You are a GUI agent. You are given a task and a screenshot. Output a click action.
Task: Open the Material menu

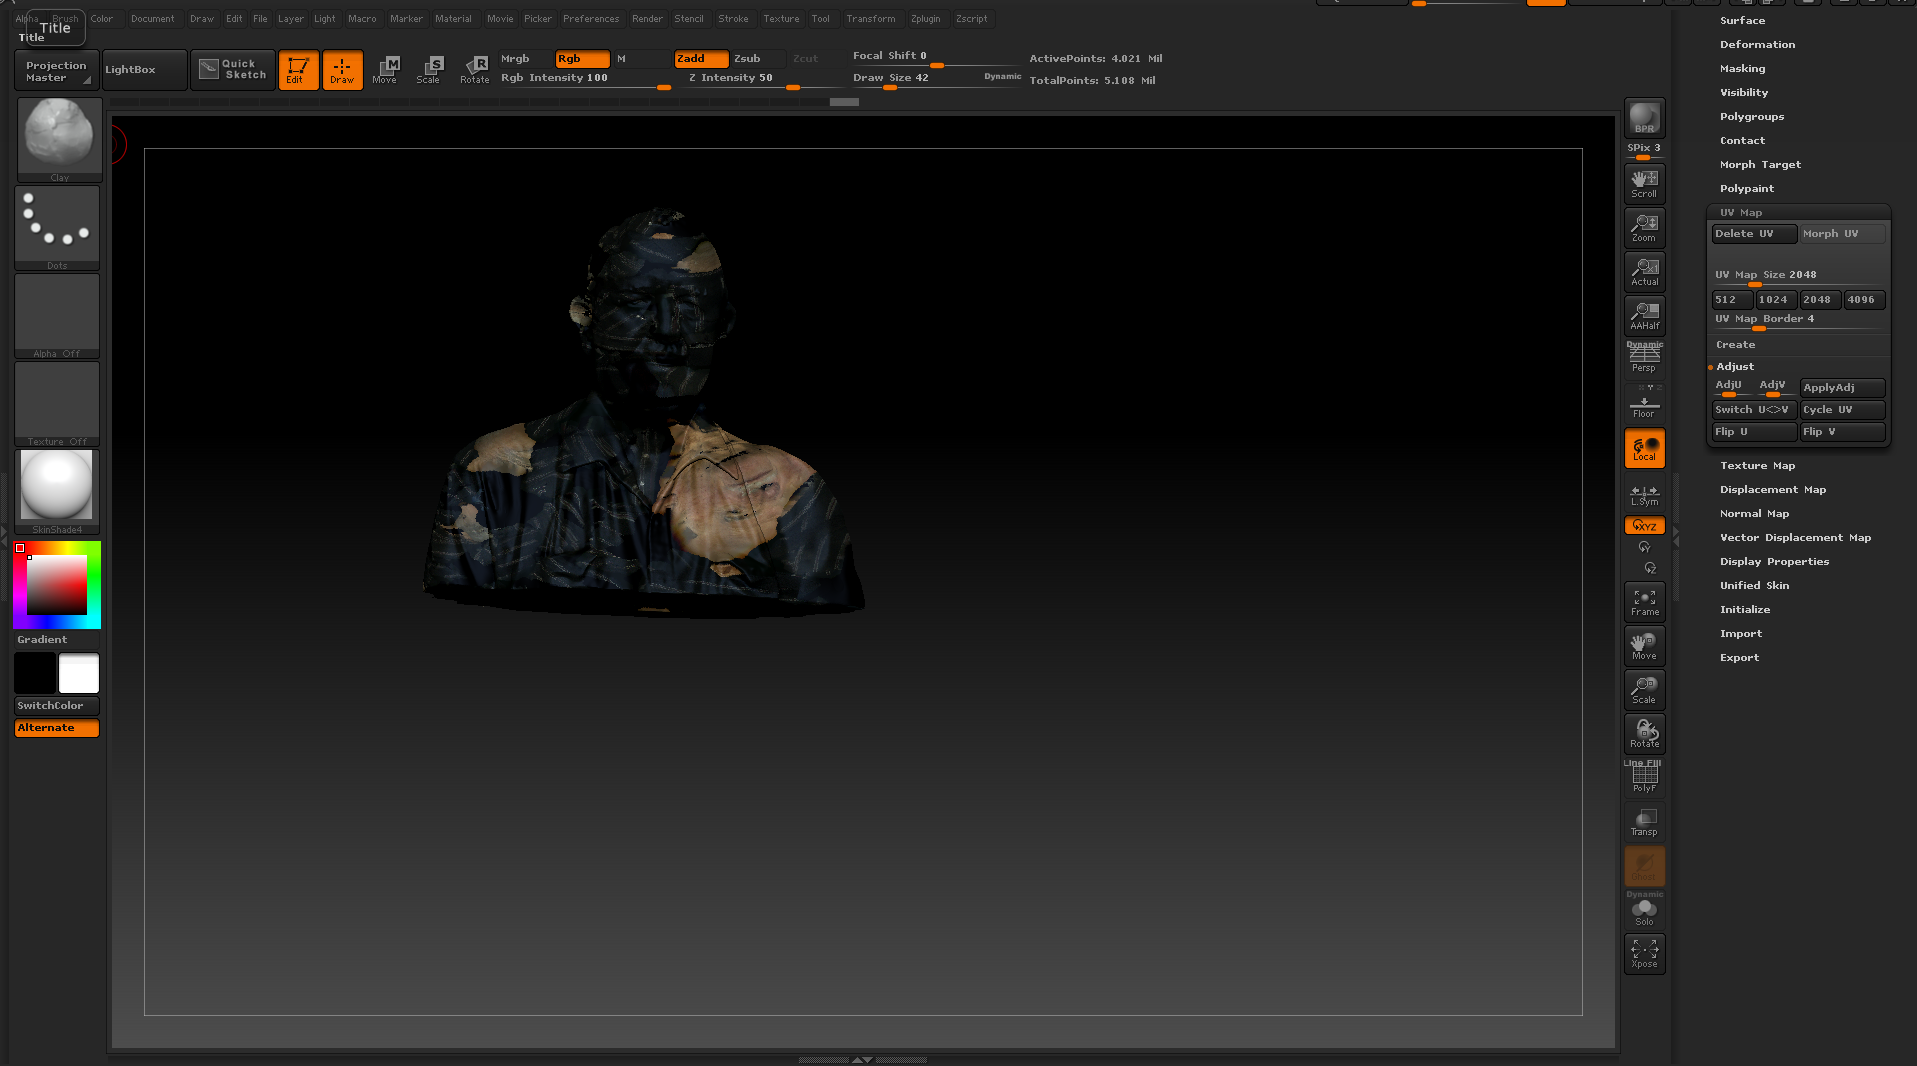pyautogui.click(x=453, y=19)
